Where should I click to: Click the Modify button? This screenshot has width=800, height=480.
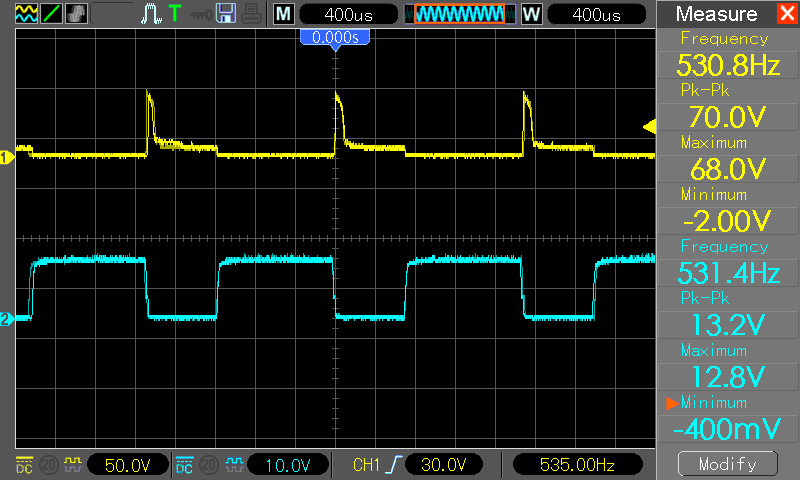728,464
